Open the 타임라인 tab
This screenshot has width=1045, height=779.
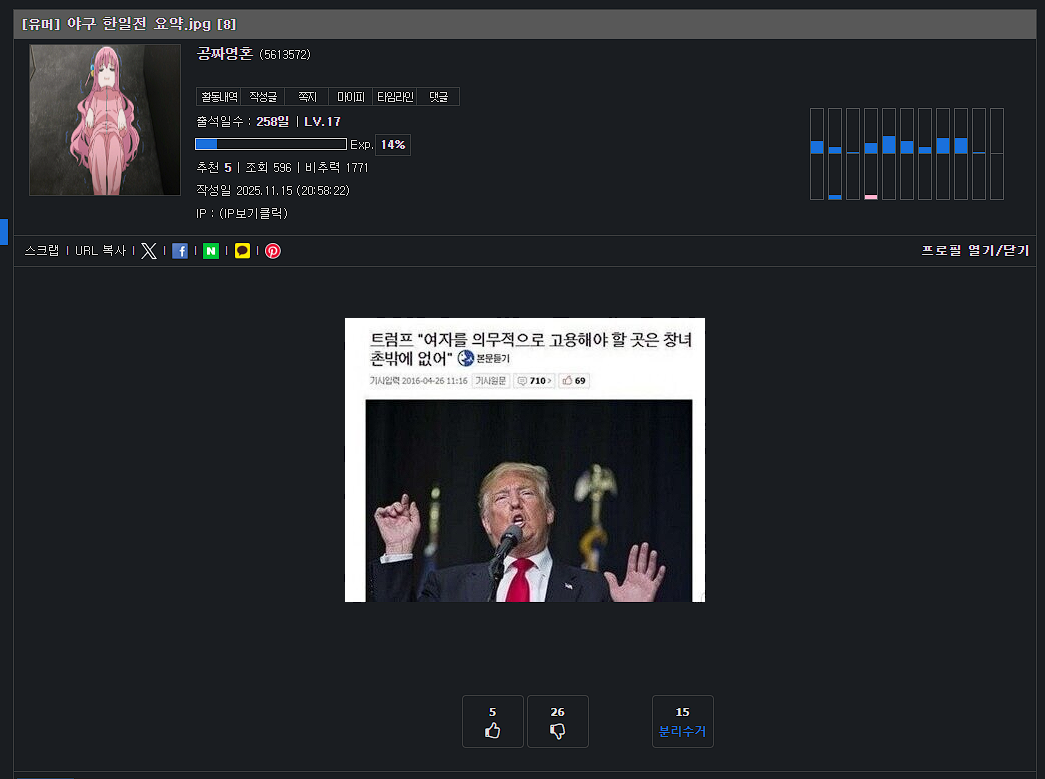tap(394, 97)
